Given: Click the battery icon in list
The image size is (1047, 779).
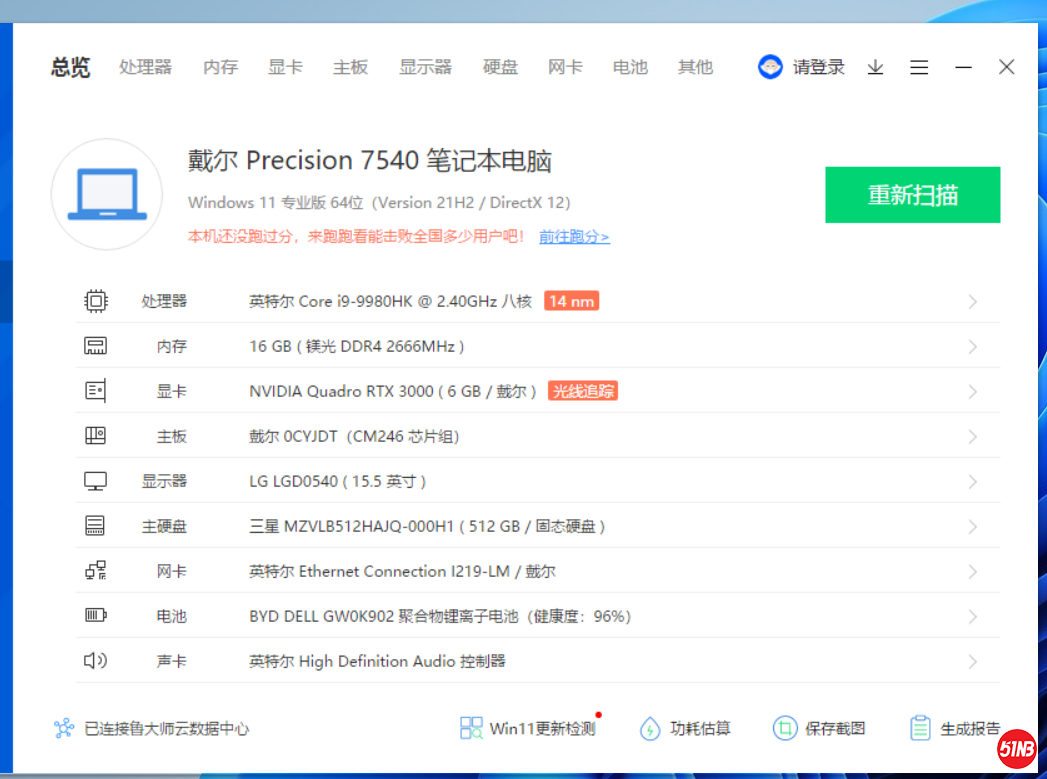Looking at the screenshot, I should click(x=95, y=616).
